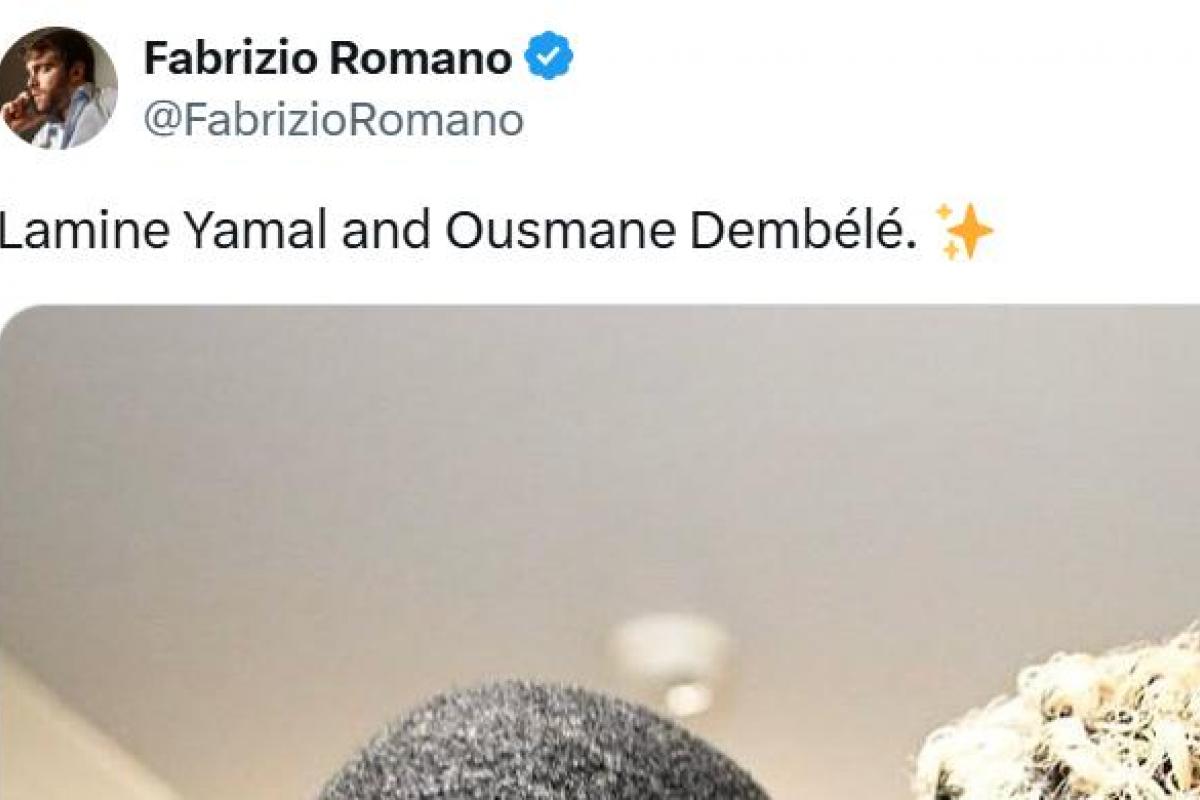Viewport: 1200px width, 800px height.
Task: Click the first name "Fabrizio" in header
Action: 230,58
